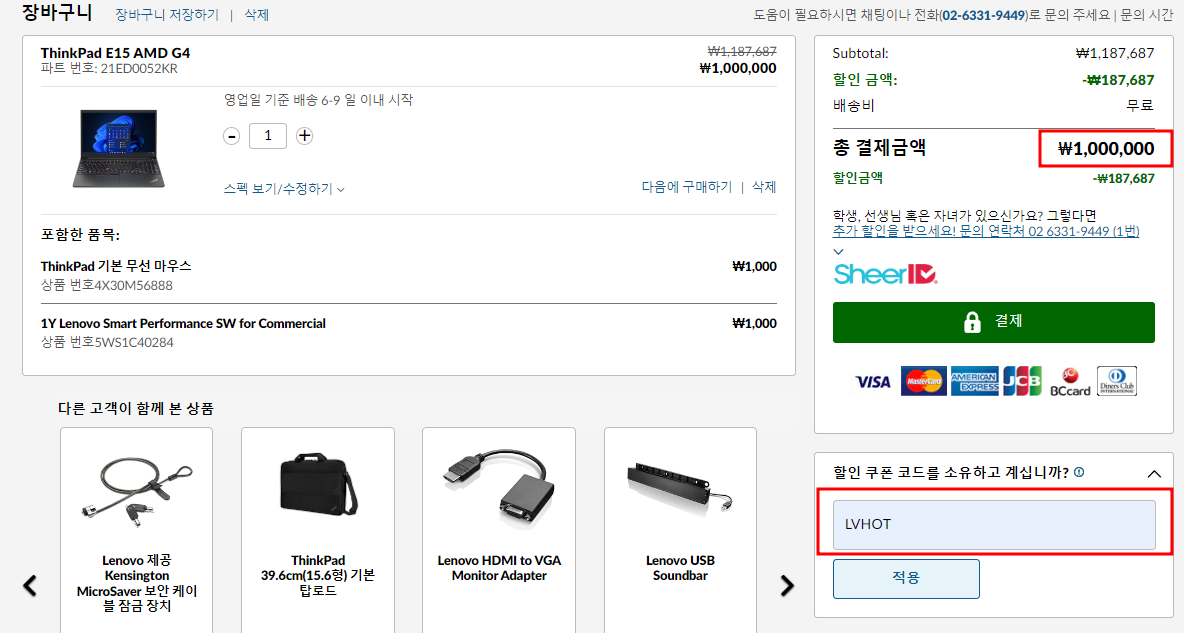Click the JCB card icon
1184x633 pixels.
tap(1022, 381)
